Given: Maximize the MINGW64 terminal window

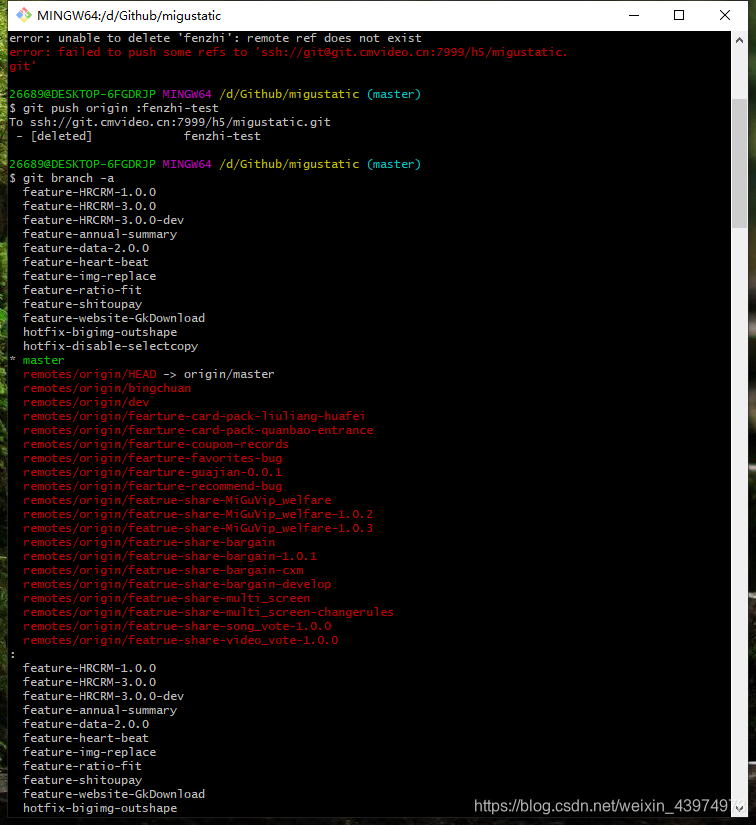Looking at the screenshot, I should tap(679, 15).
